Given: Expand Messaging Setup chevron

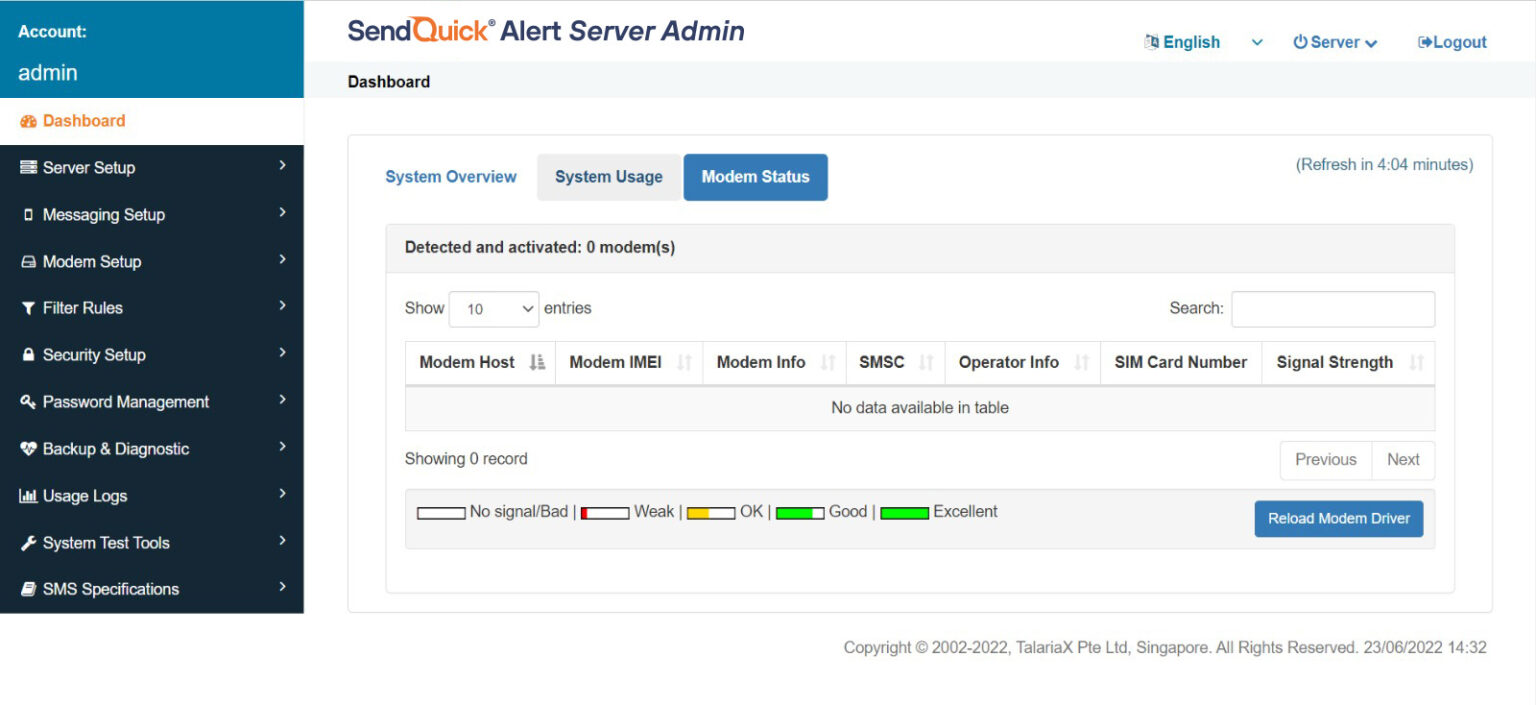Looking at the screenshot, I should tap(283, 212).
